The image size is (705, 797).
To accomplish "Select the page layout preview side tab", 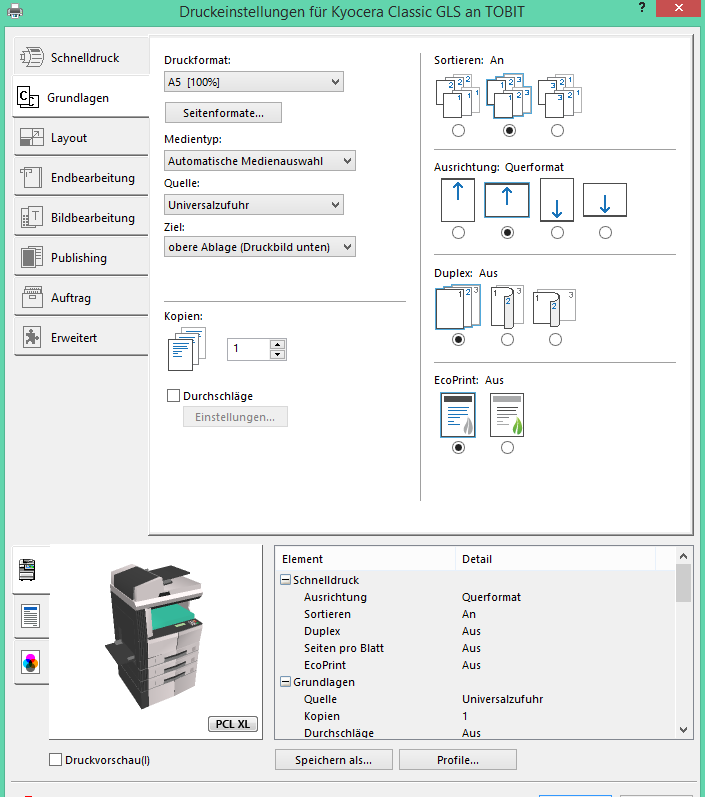I will pyautogui.click(x=30, y=616).
